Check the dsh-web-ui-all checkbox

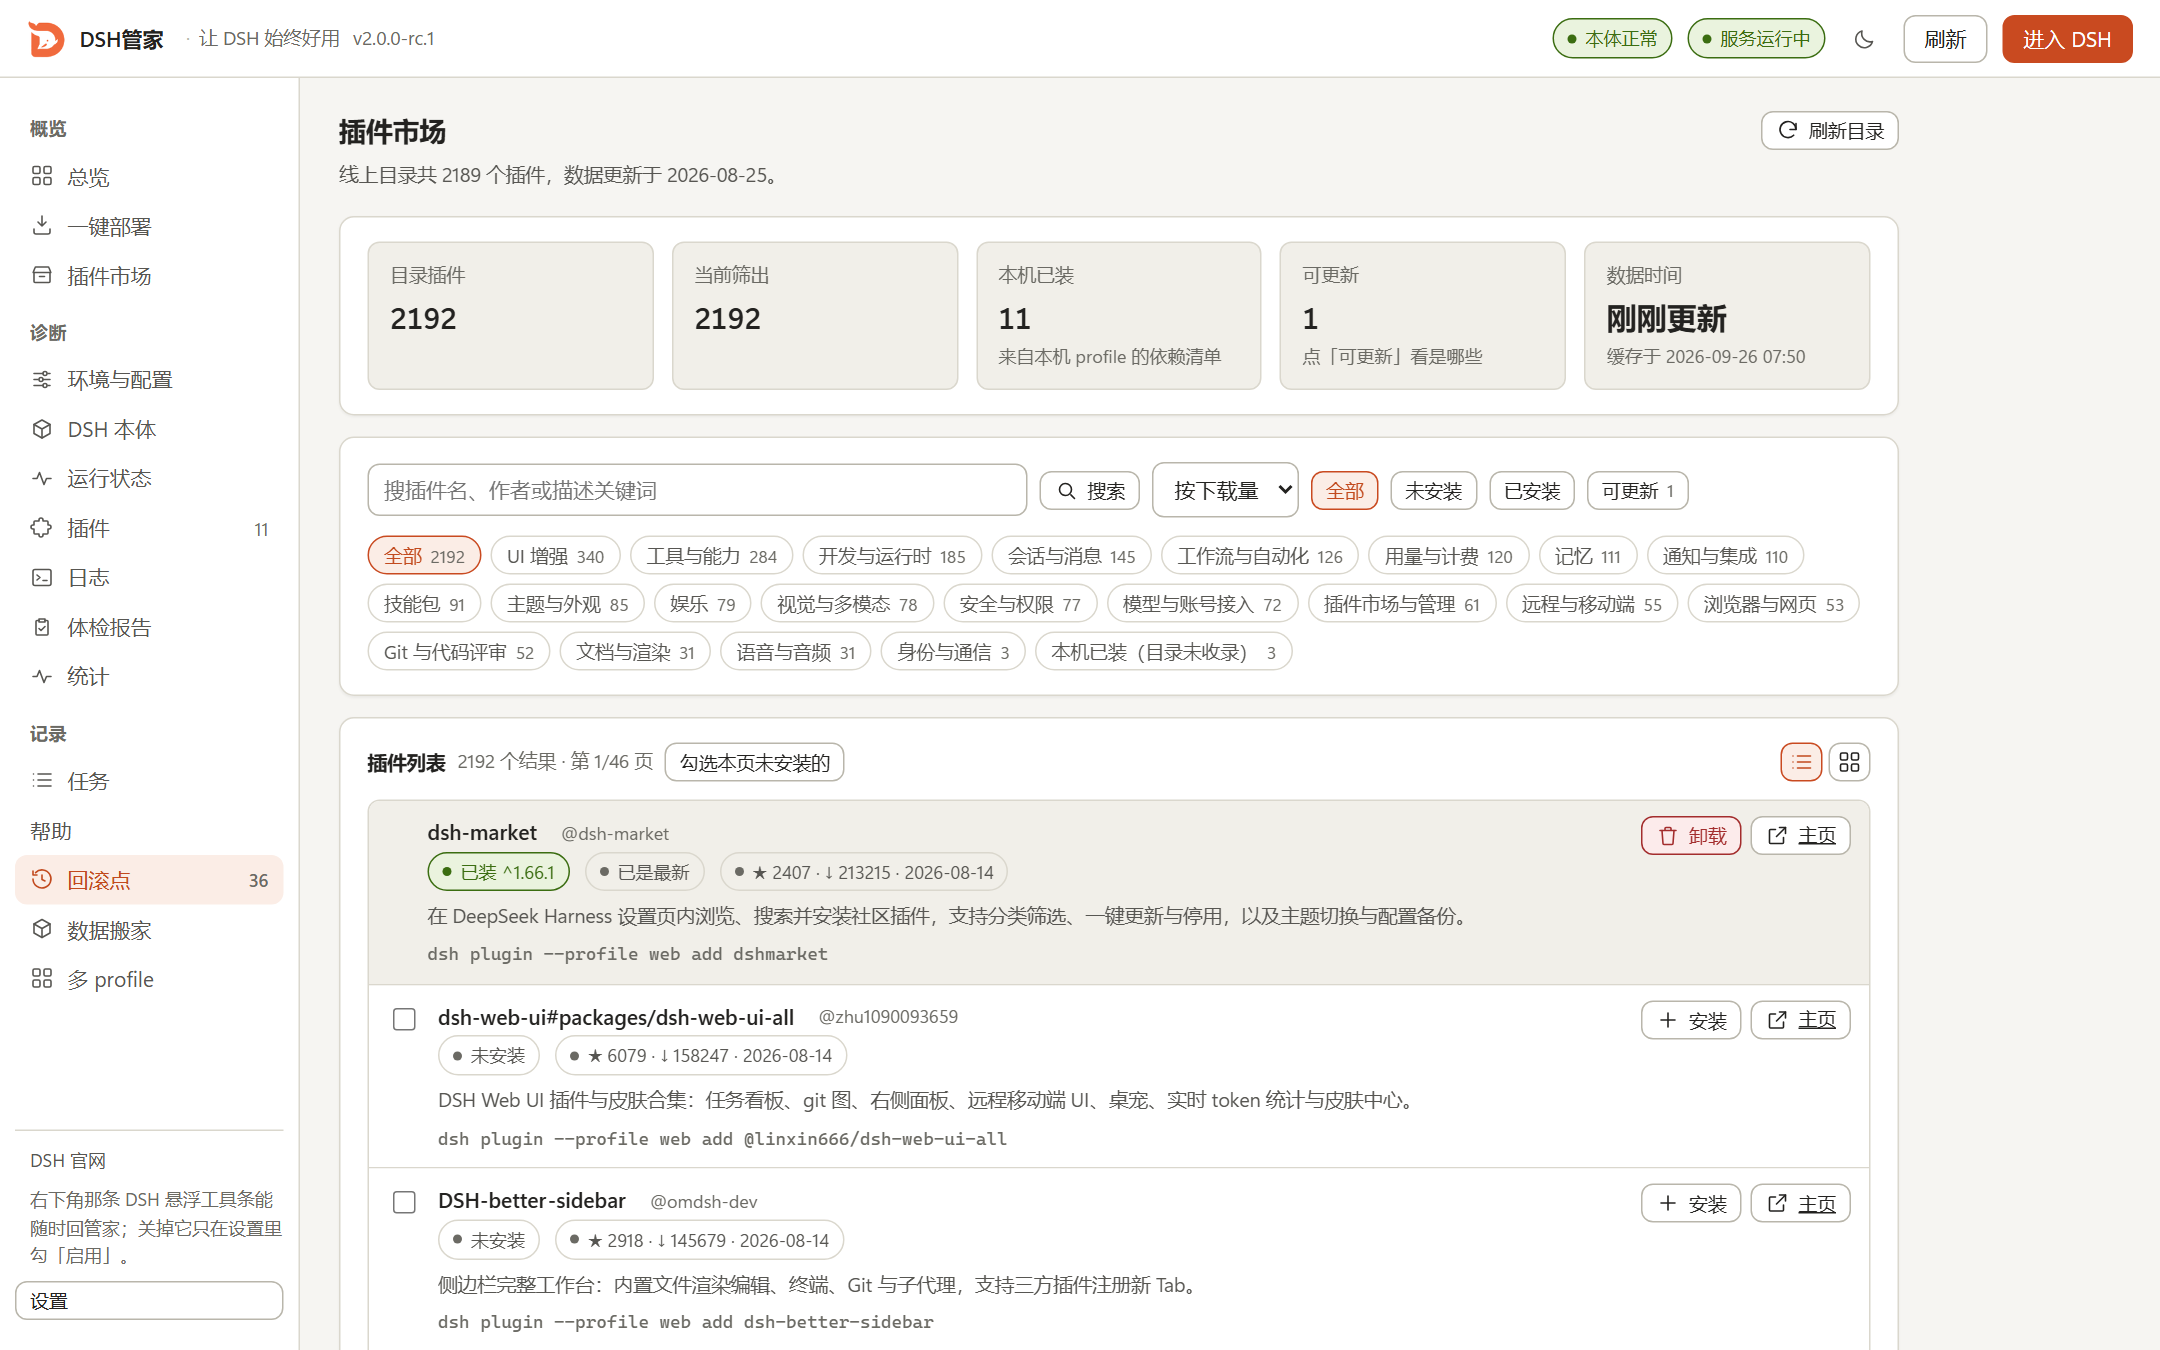[404, 1019]
